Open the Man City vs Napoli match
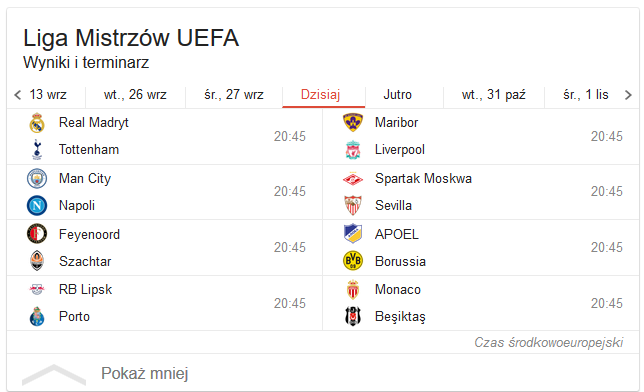Image resolution: width=644 pixels, height=392 pixels. [x=165, y=192]
